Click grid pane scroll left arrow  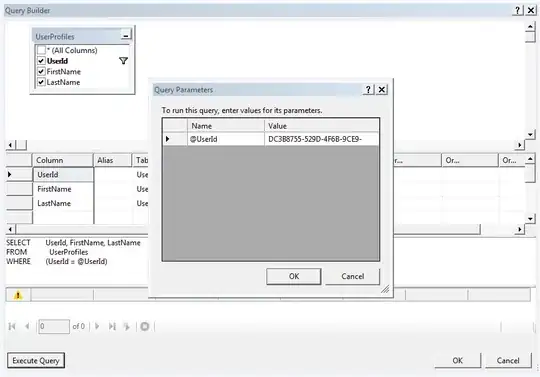click(x=10, y=229)
